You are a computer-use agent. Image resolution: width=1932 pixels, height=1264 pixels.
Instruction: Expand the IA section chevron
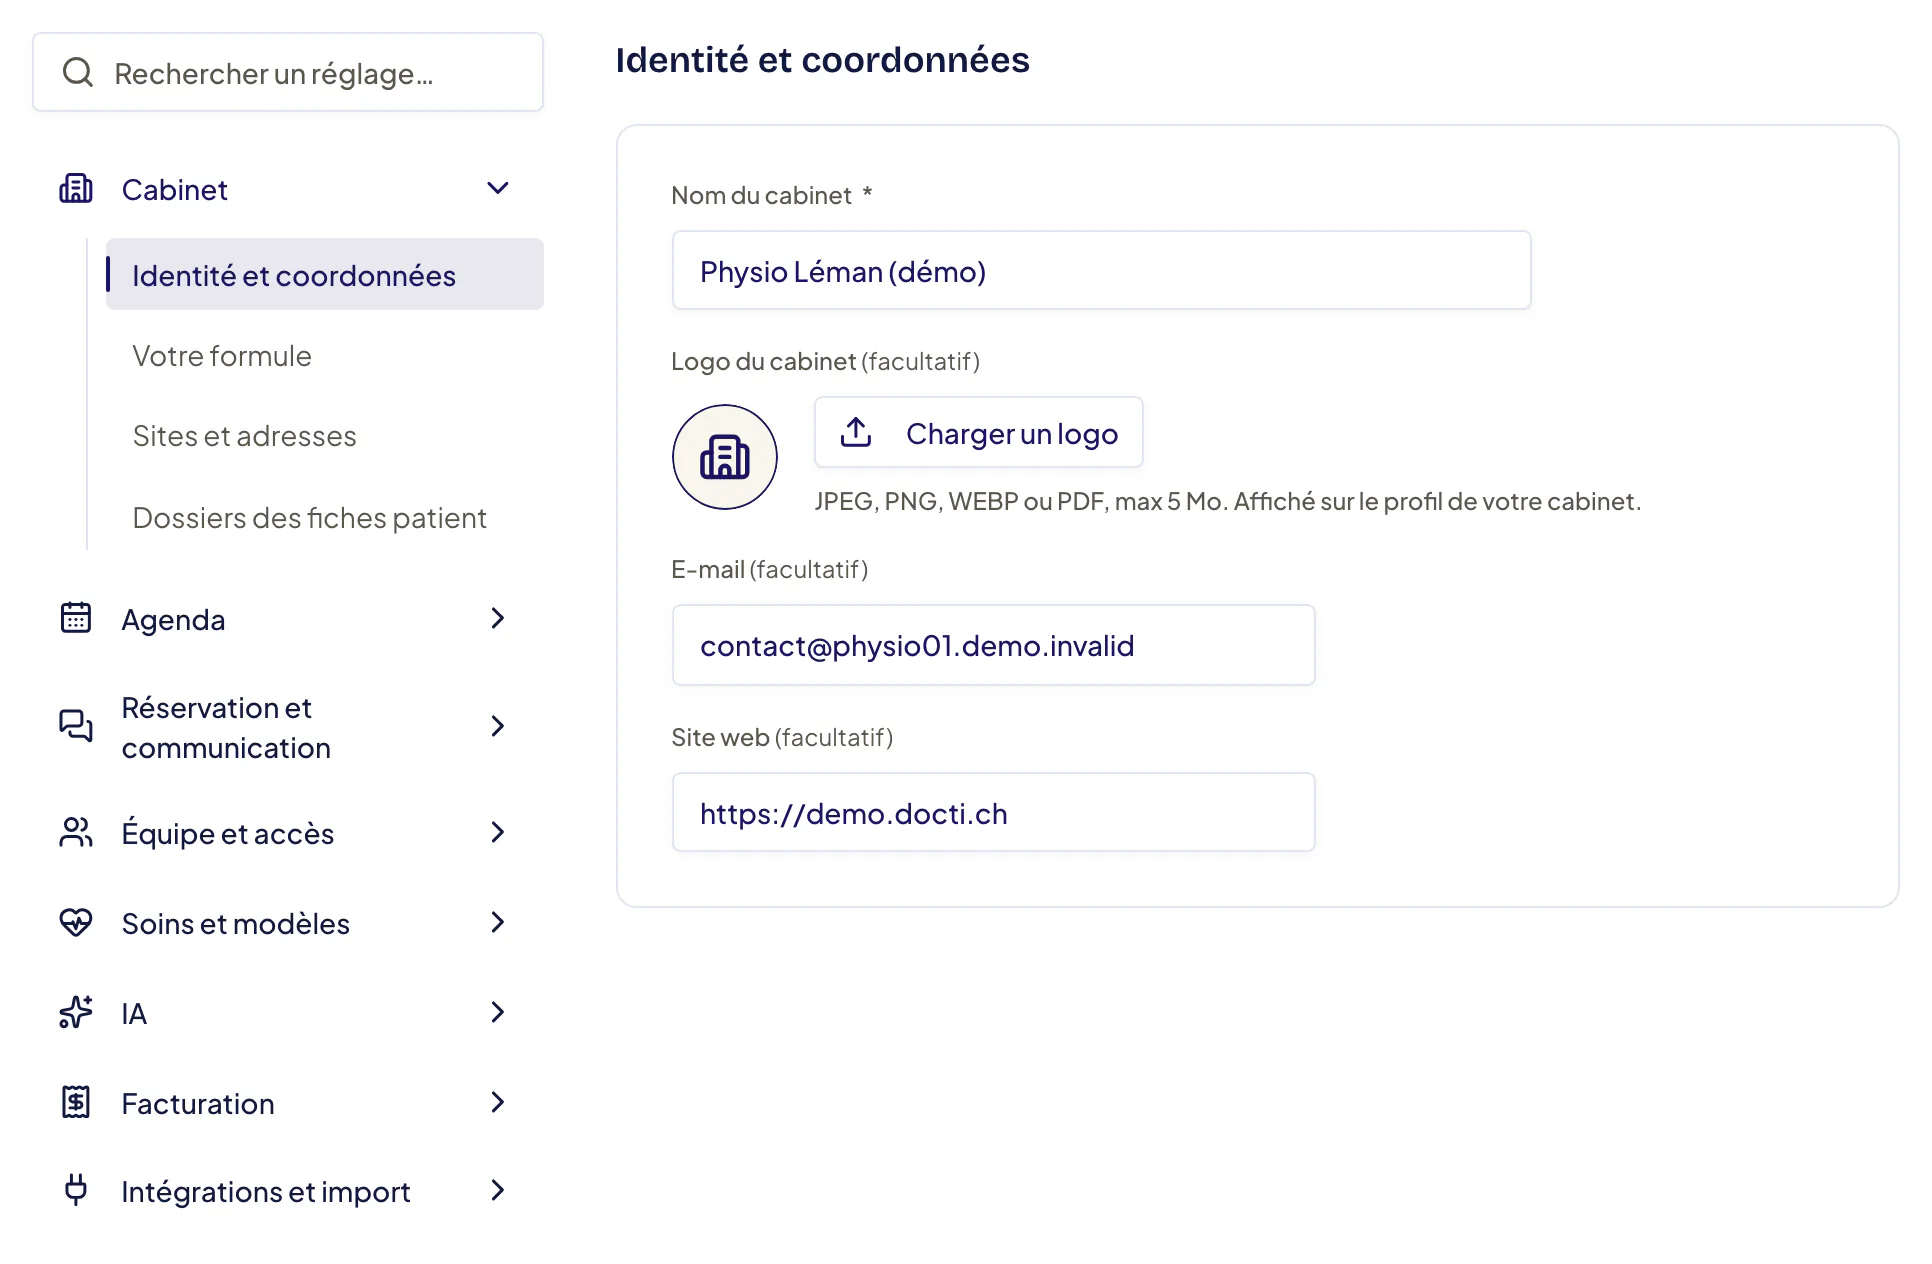click(498, 1012)
